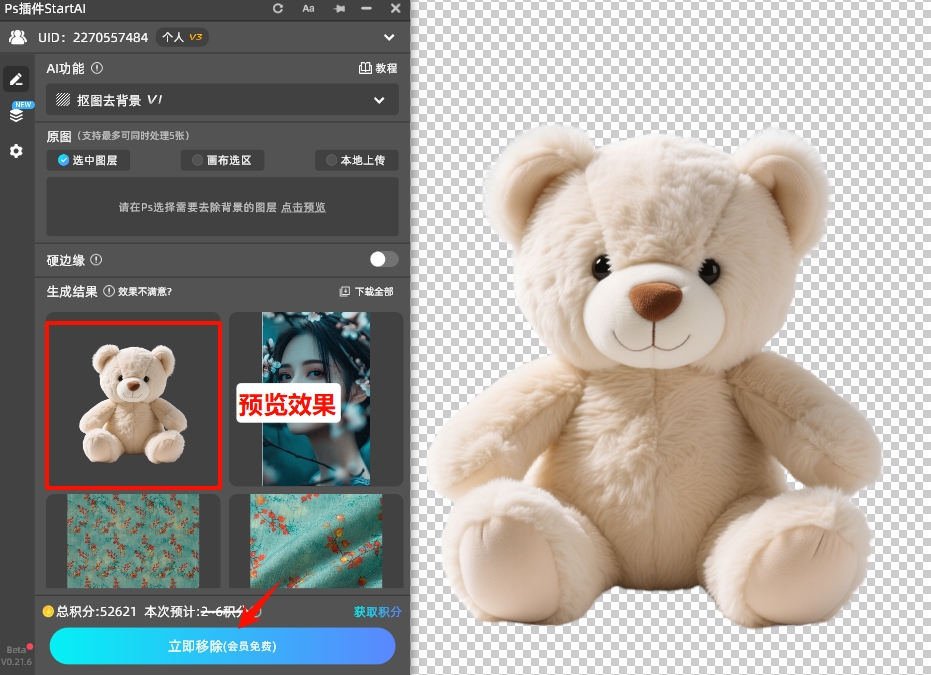Click the Aa font size icon
The height and width of the screenshot is (675, 931).
click(x=308, y=8)
